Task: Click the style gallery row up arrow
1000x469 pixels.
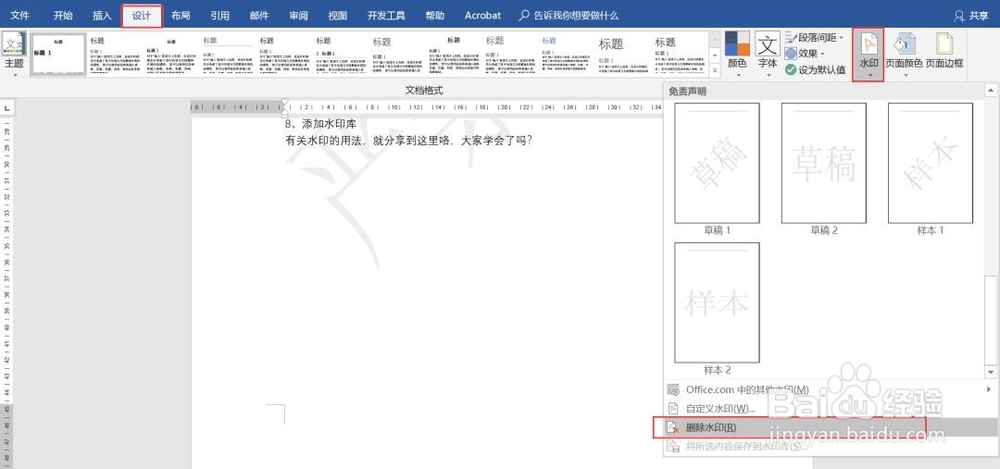Action: pos(715,39)
